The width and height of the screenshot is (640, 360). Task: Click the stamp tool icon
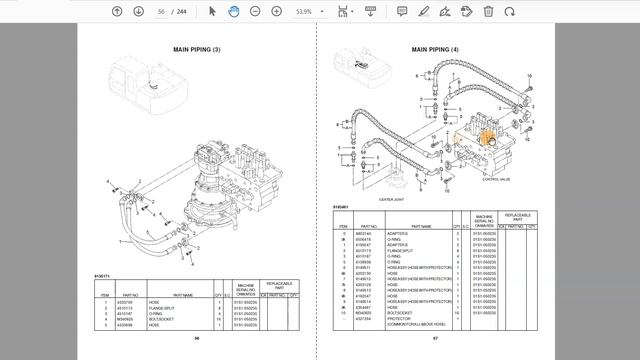(467, 11)
